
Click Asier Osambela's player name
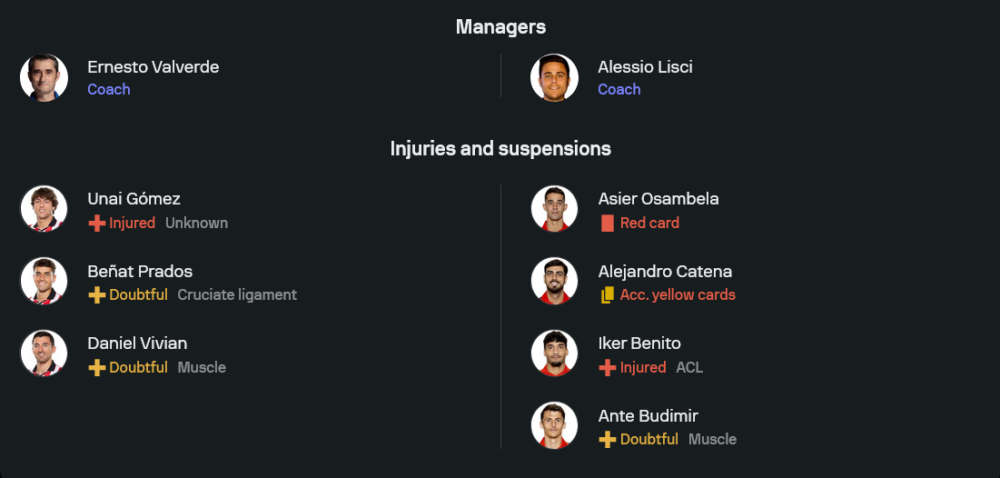[658, 199]
